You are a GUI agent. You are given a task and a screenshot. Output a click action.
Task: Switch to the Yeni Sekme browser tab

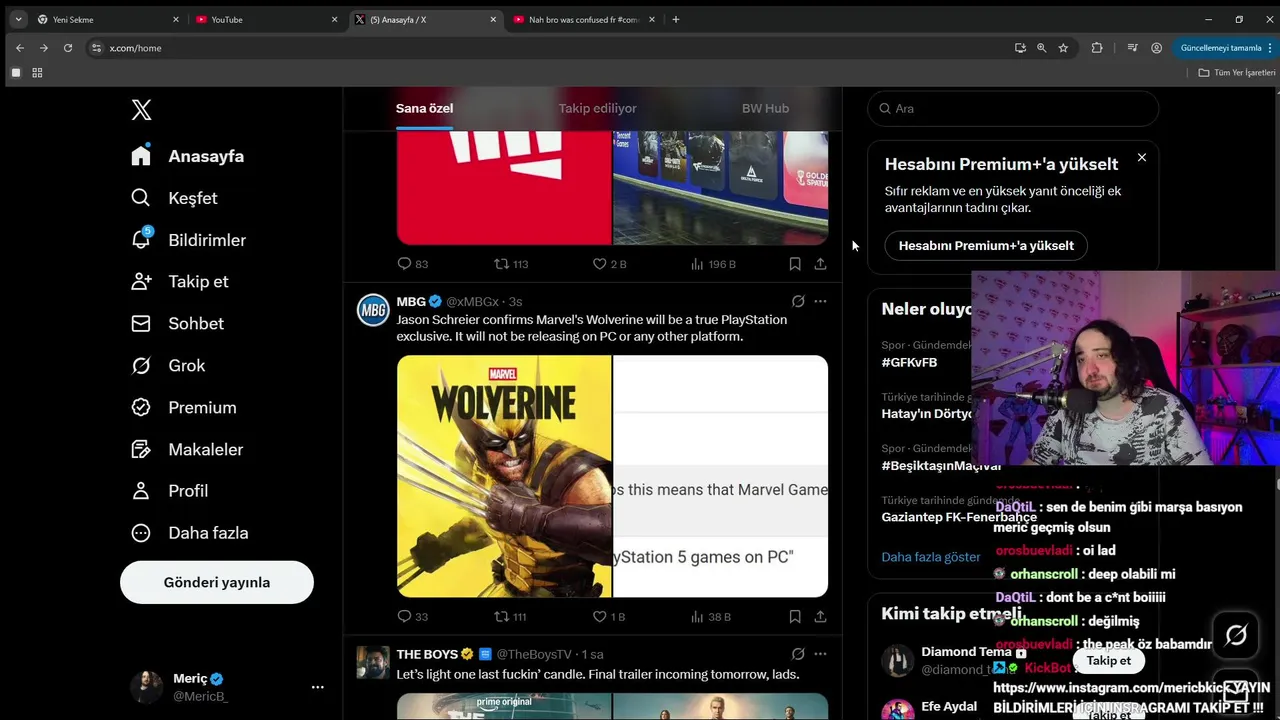coord(106,19)
